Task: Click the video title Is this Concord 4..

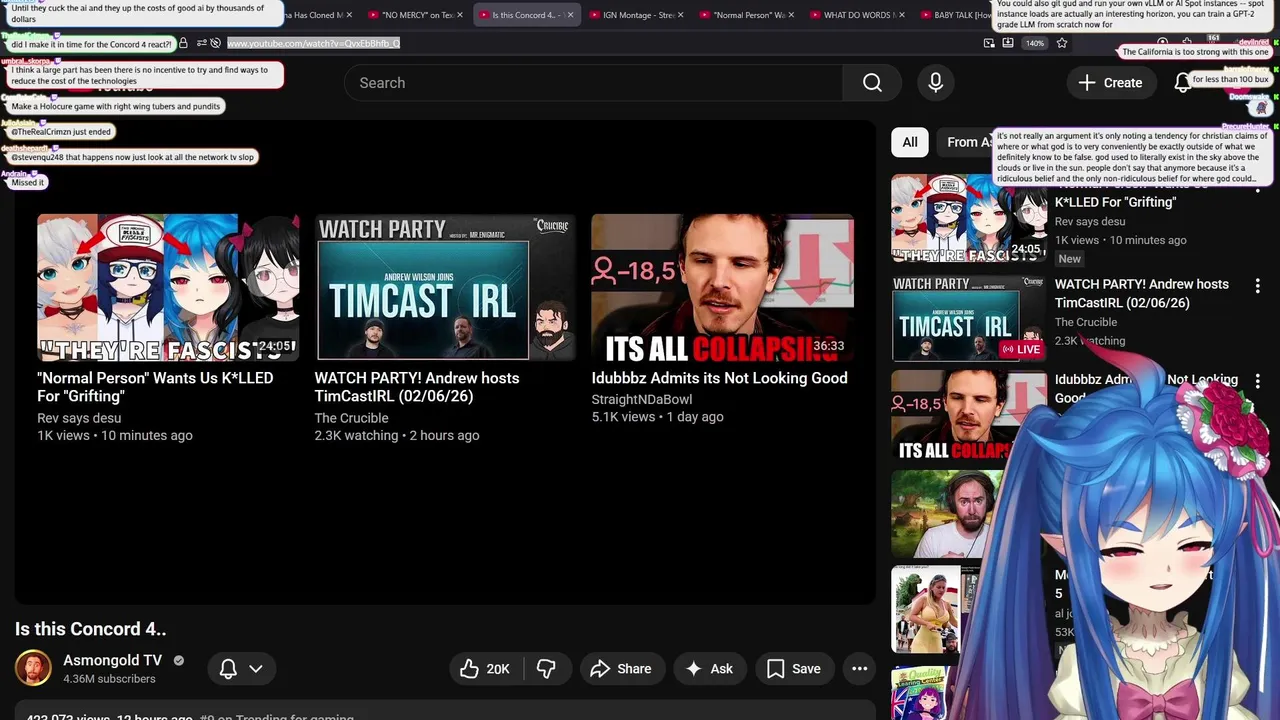Action: tap(90, 629)
